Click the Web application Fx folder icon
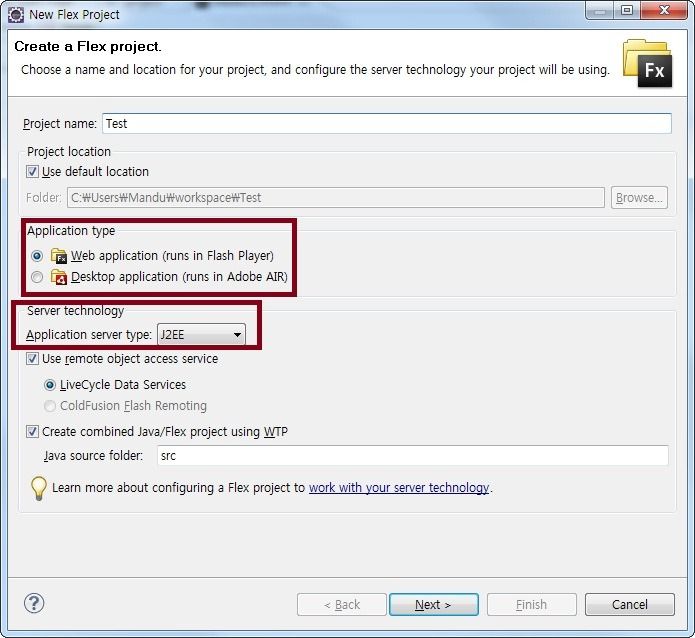 (59, 256)
